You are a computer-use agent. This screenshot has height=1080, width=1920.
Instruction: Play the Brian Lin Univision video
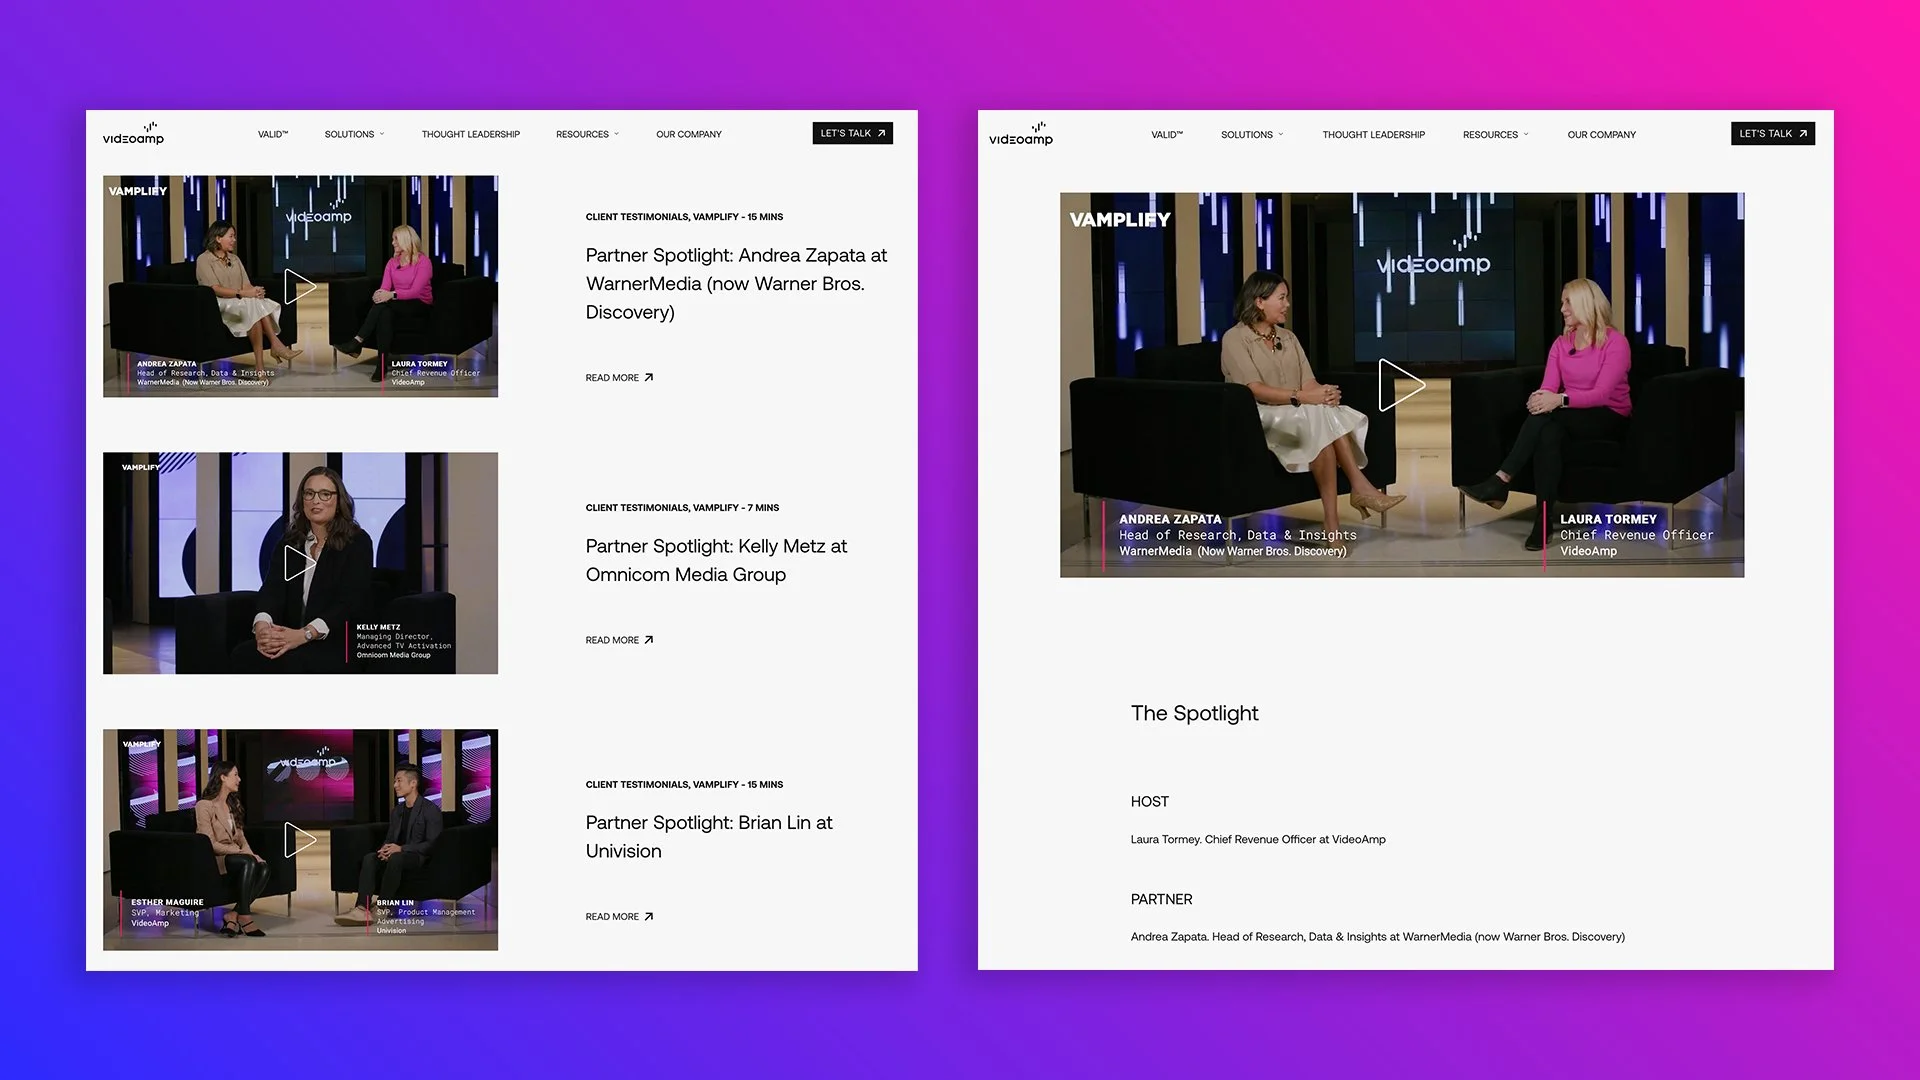[x=299, y=840]
